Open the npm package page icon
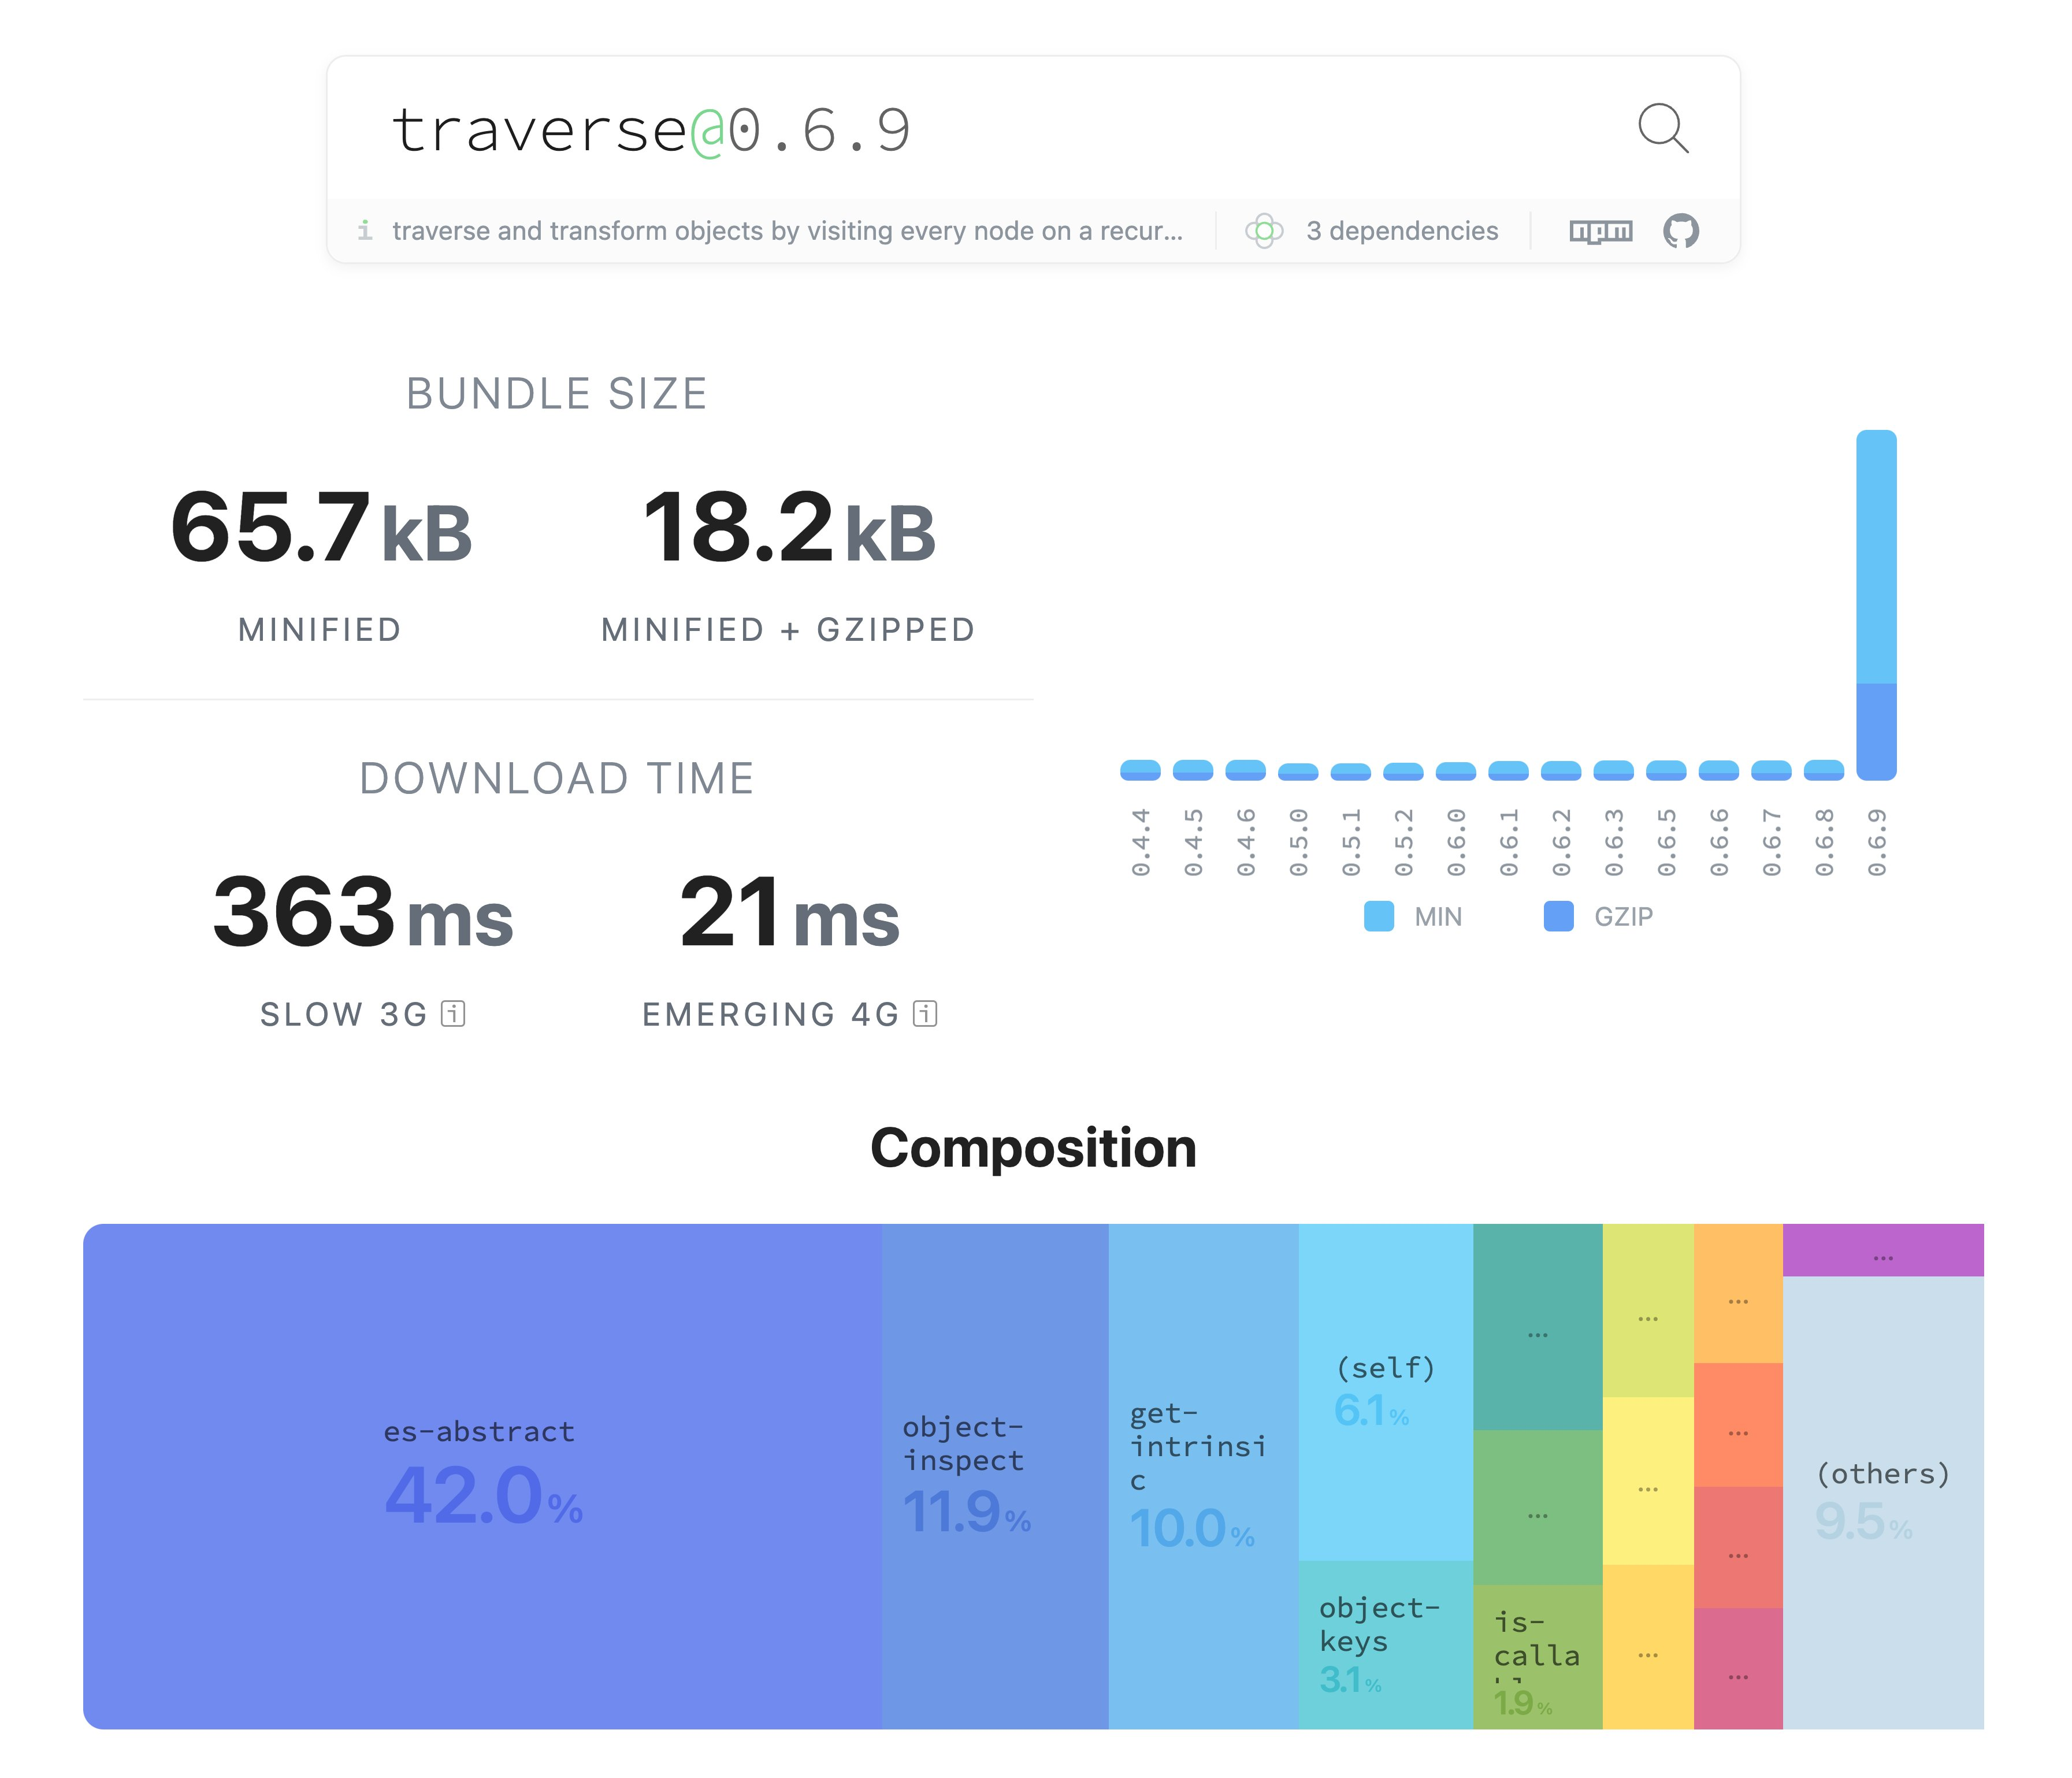2072x1778 pixels. pos(1600,231)
